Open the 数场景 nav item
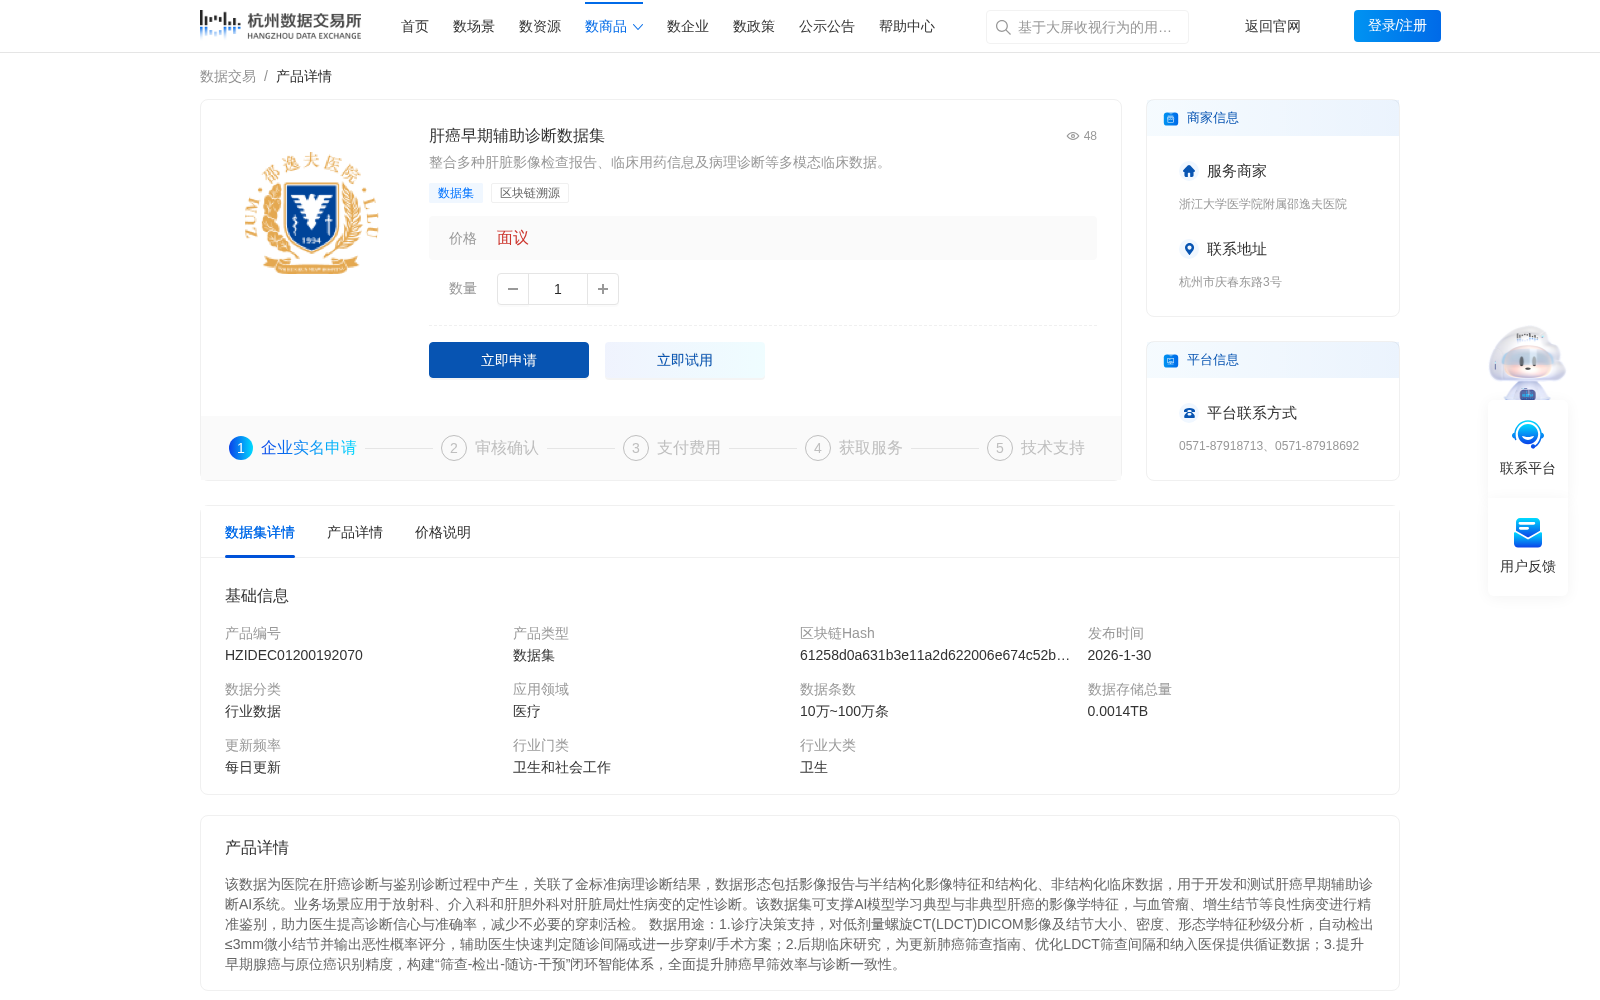This screenshot has width=1600, height=1000. (x=474, y=27)
